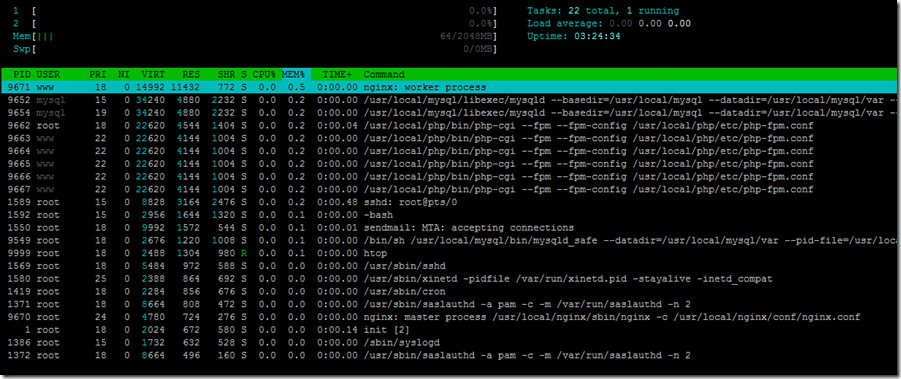Select php-cgi row with PID 9666
901x379 pixels.
(450, 176)
